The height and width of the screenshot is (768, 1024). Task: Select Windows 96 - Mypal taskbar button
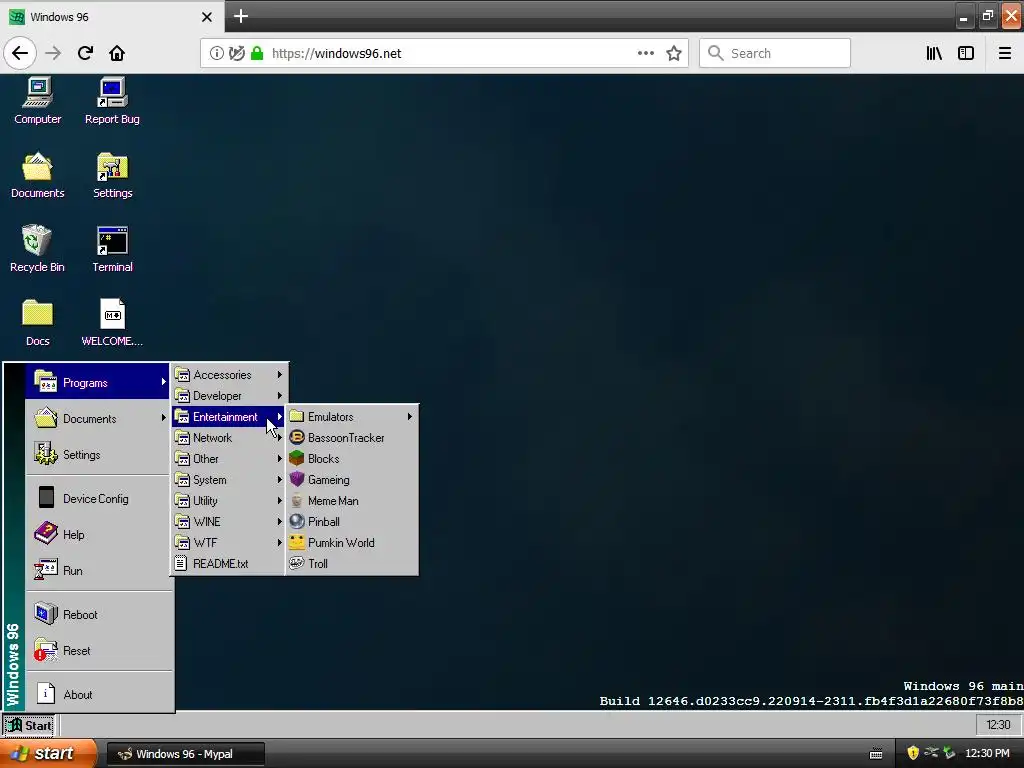tap(185, 754)
